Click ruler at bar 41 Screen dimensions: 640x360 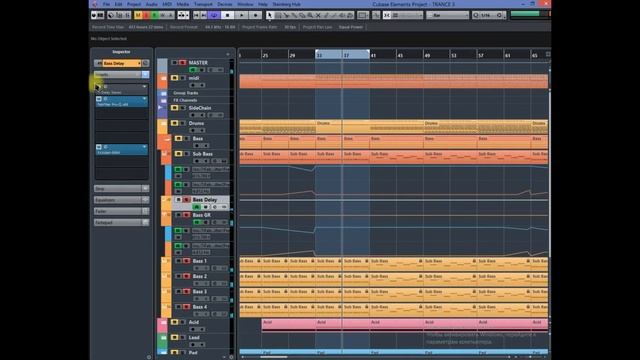tap(373, 55)
